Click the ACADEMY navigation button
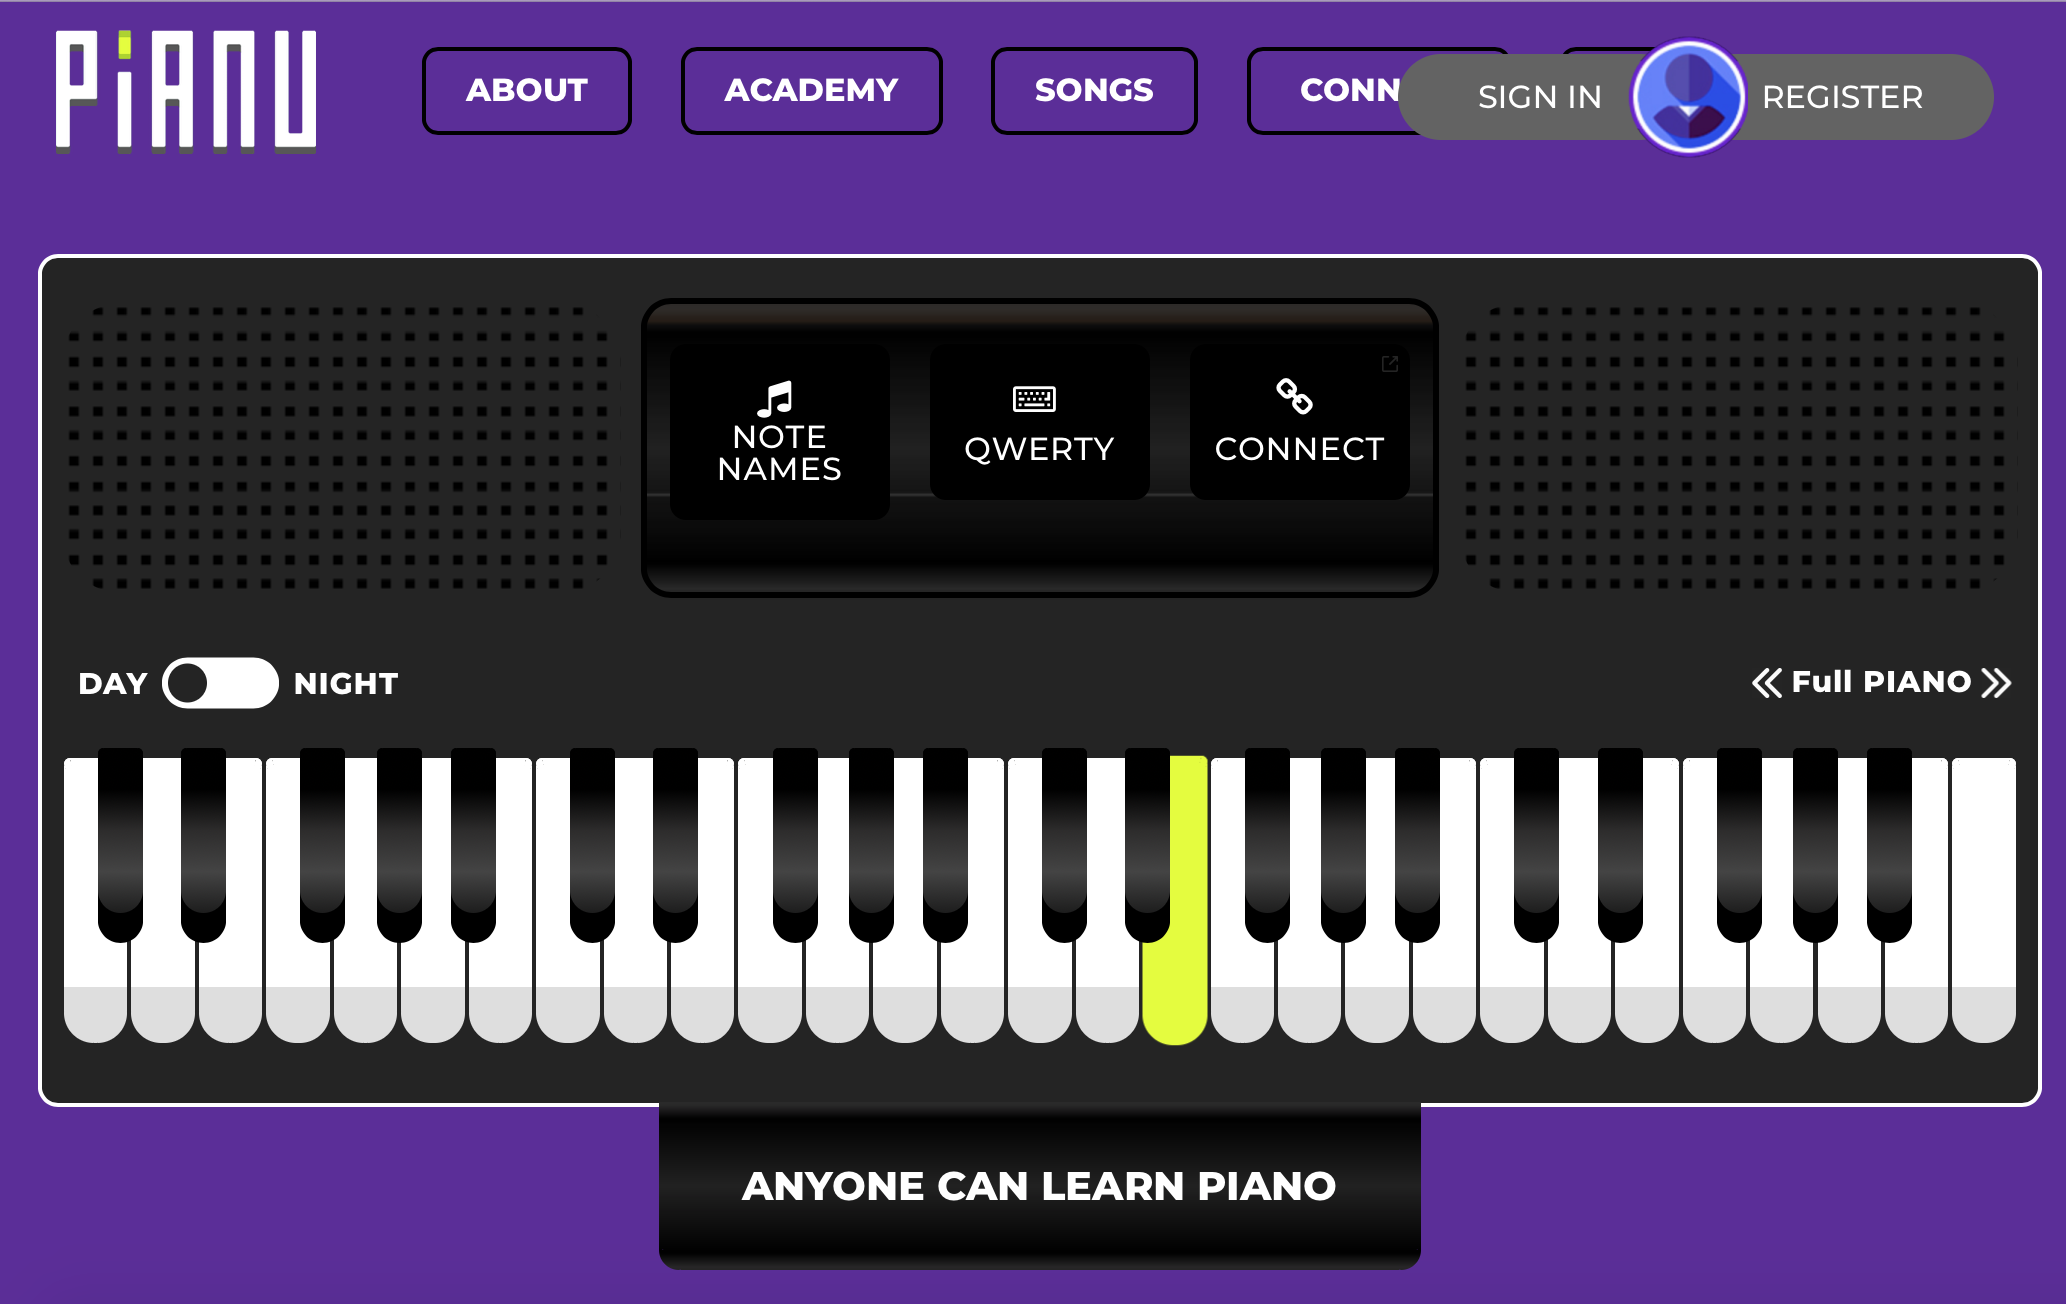This screenshot has height=1304, width=2066. click(x=811, y=92)
